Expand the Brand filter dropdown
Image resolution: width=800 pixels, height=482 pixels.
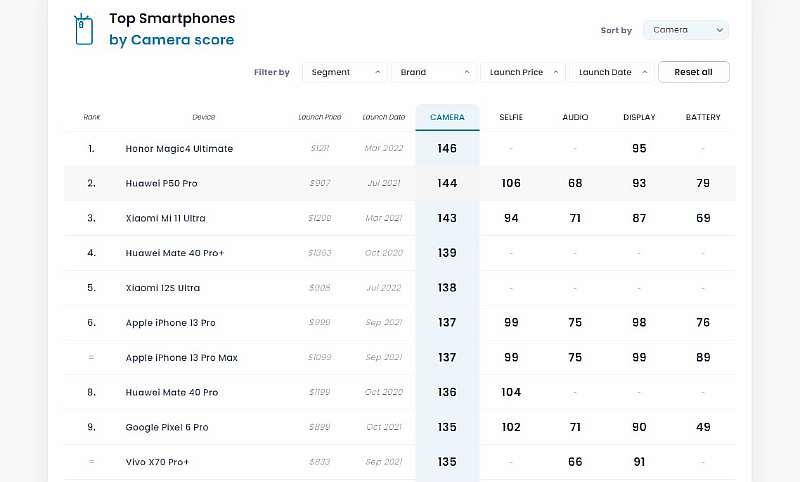[435, 72]
